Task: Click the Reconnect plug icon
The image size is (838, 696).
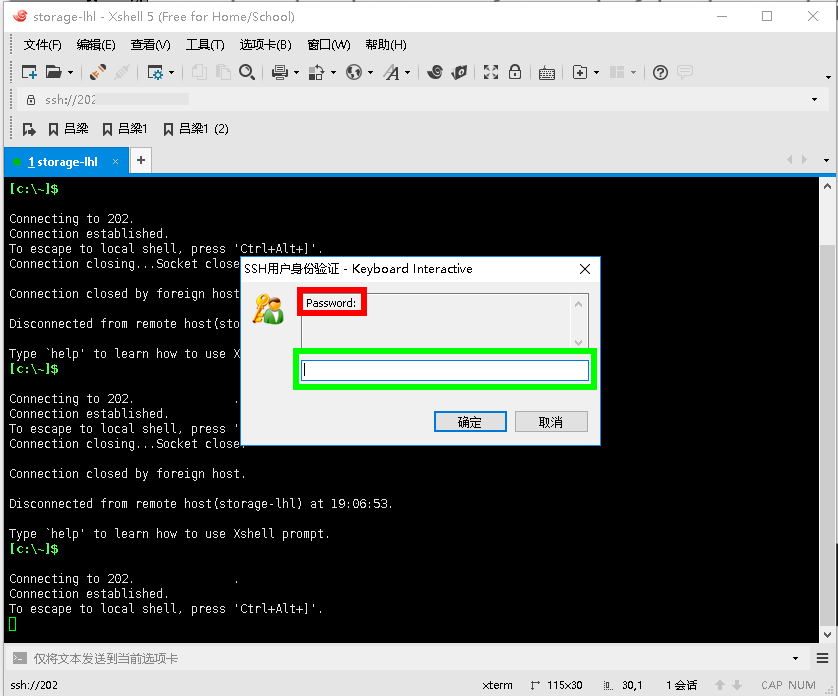Action: coord(98,72)
